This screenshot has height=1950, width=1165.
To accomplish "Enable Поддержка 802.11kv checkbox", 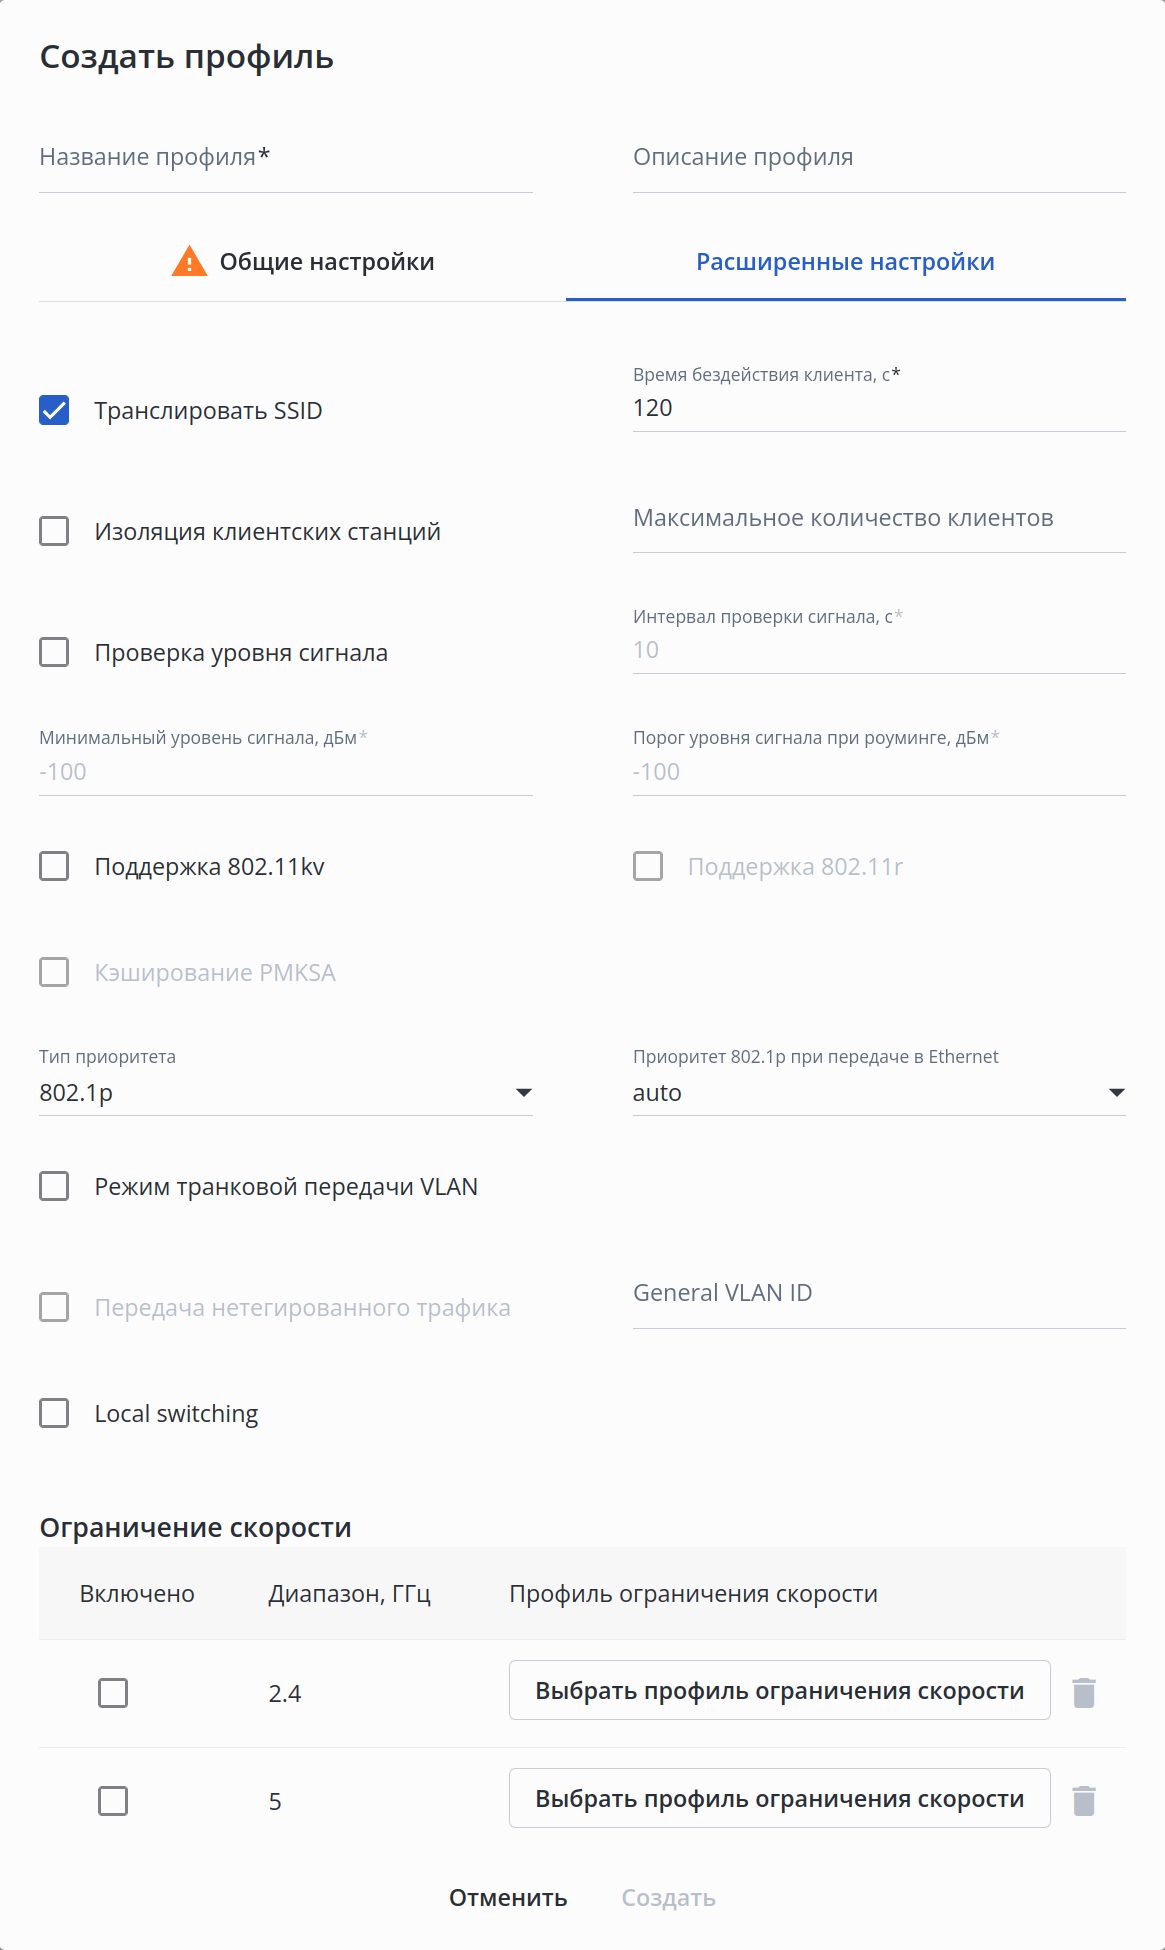I will (54, 866).
